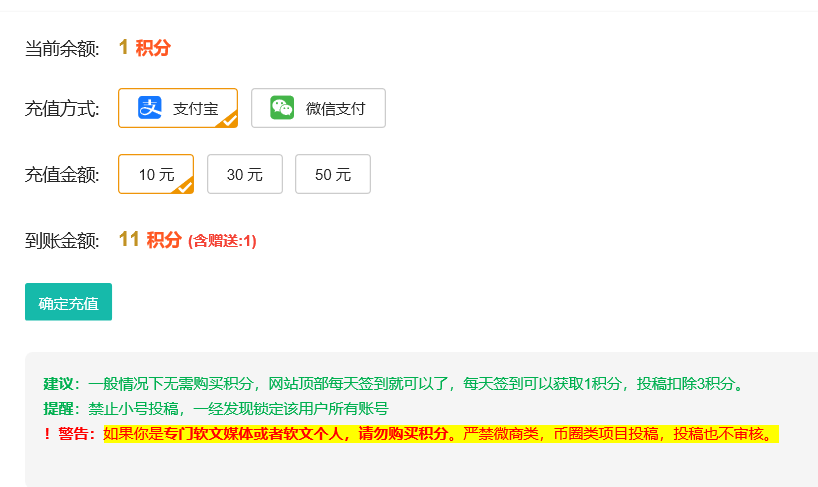Click the 充值金额 label
This screenshot has height=487, width=818.
point(62,175)
